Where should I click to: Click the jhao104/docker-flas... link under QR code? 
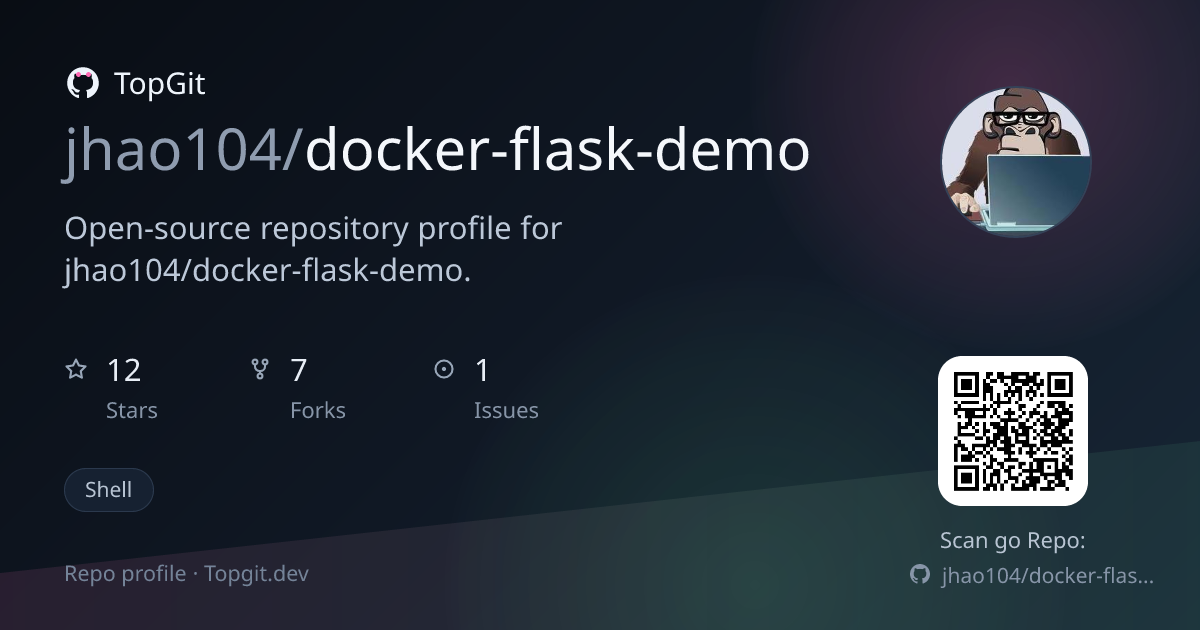(1048, 575)
